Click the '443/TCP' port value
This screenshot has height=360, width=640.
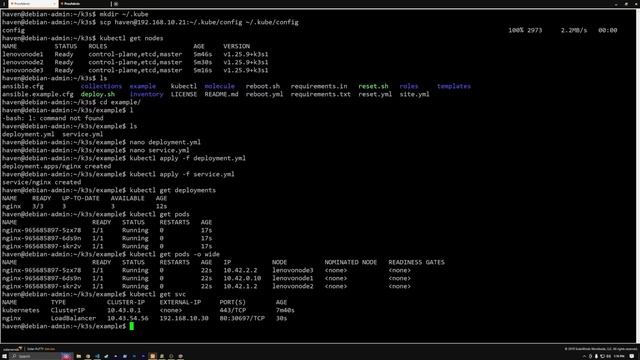coord(233,310)
